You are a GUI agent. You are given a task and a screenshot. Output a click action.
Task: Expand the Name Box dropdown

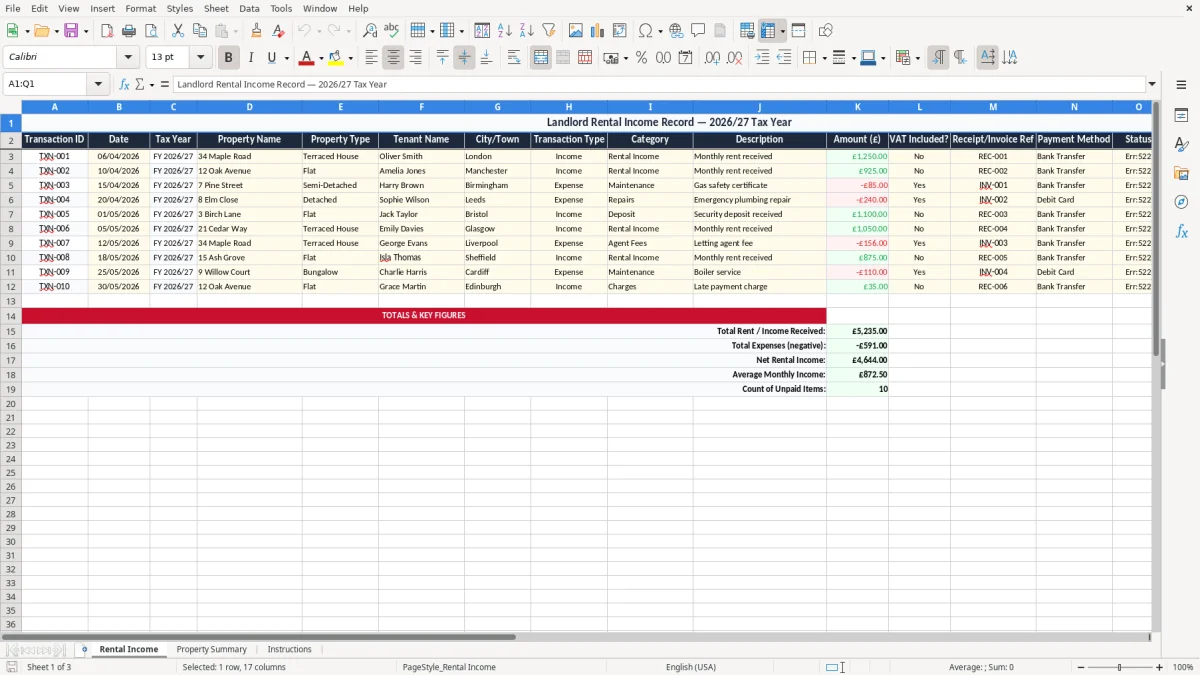point(98,84)
